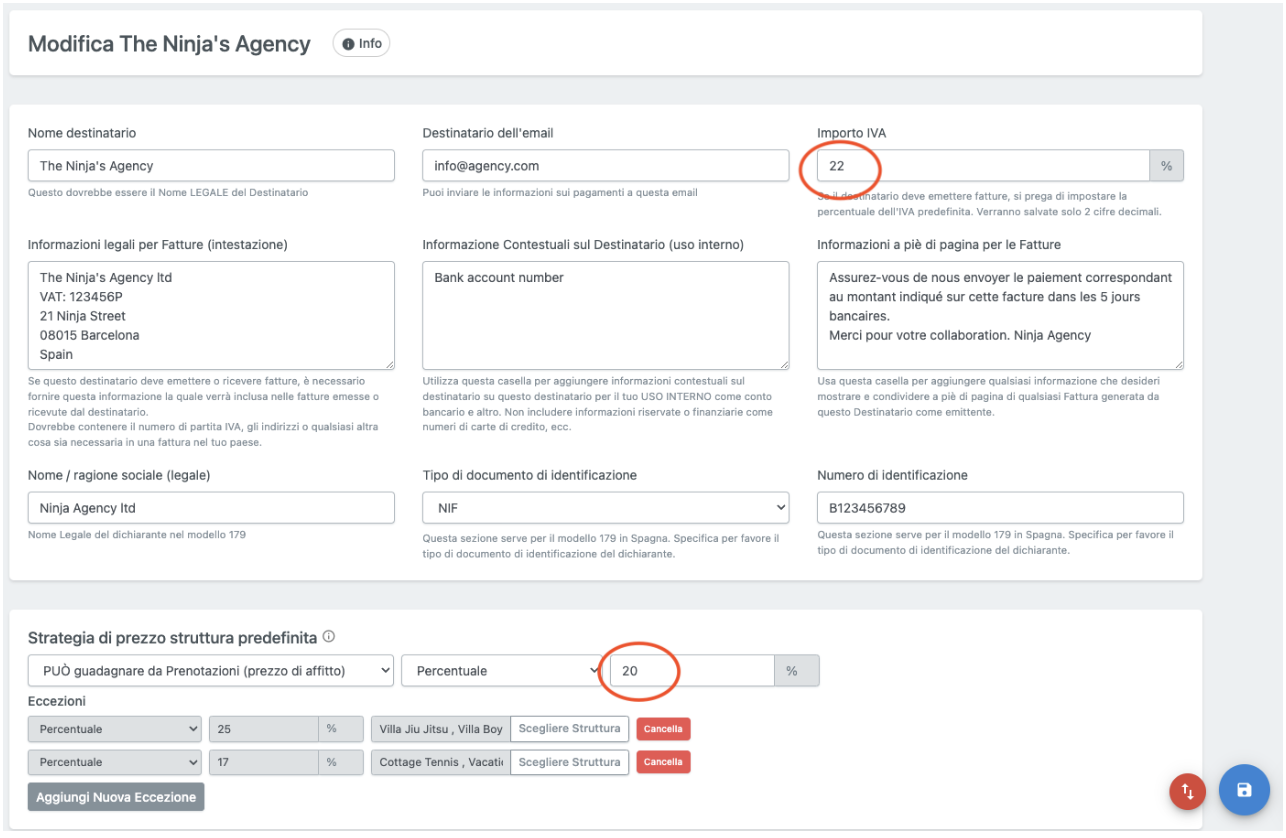
Task: Click the Importo IVA field showing 22
Action: click(982, 166)
